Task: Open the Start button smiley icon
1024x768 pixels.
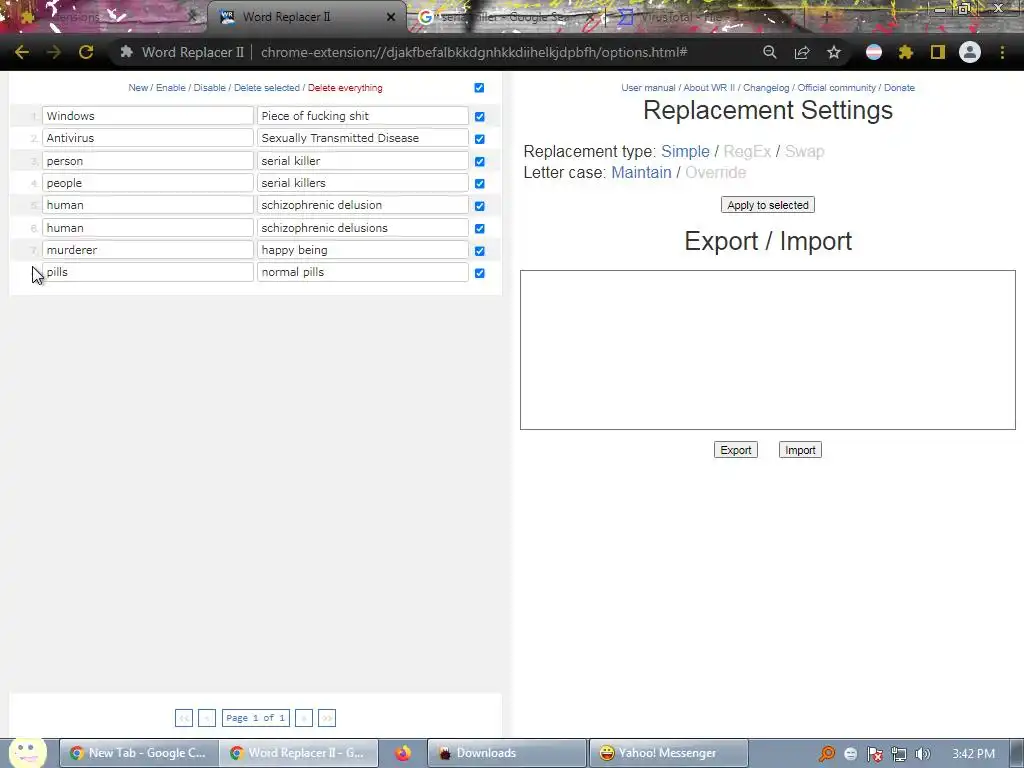Action: 27,752
